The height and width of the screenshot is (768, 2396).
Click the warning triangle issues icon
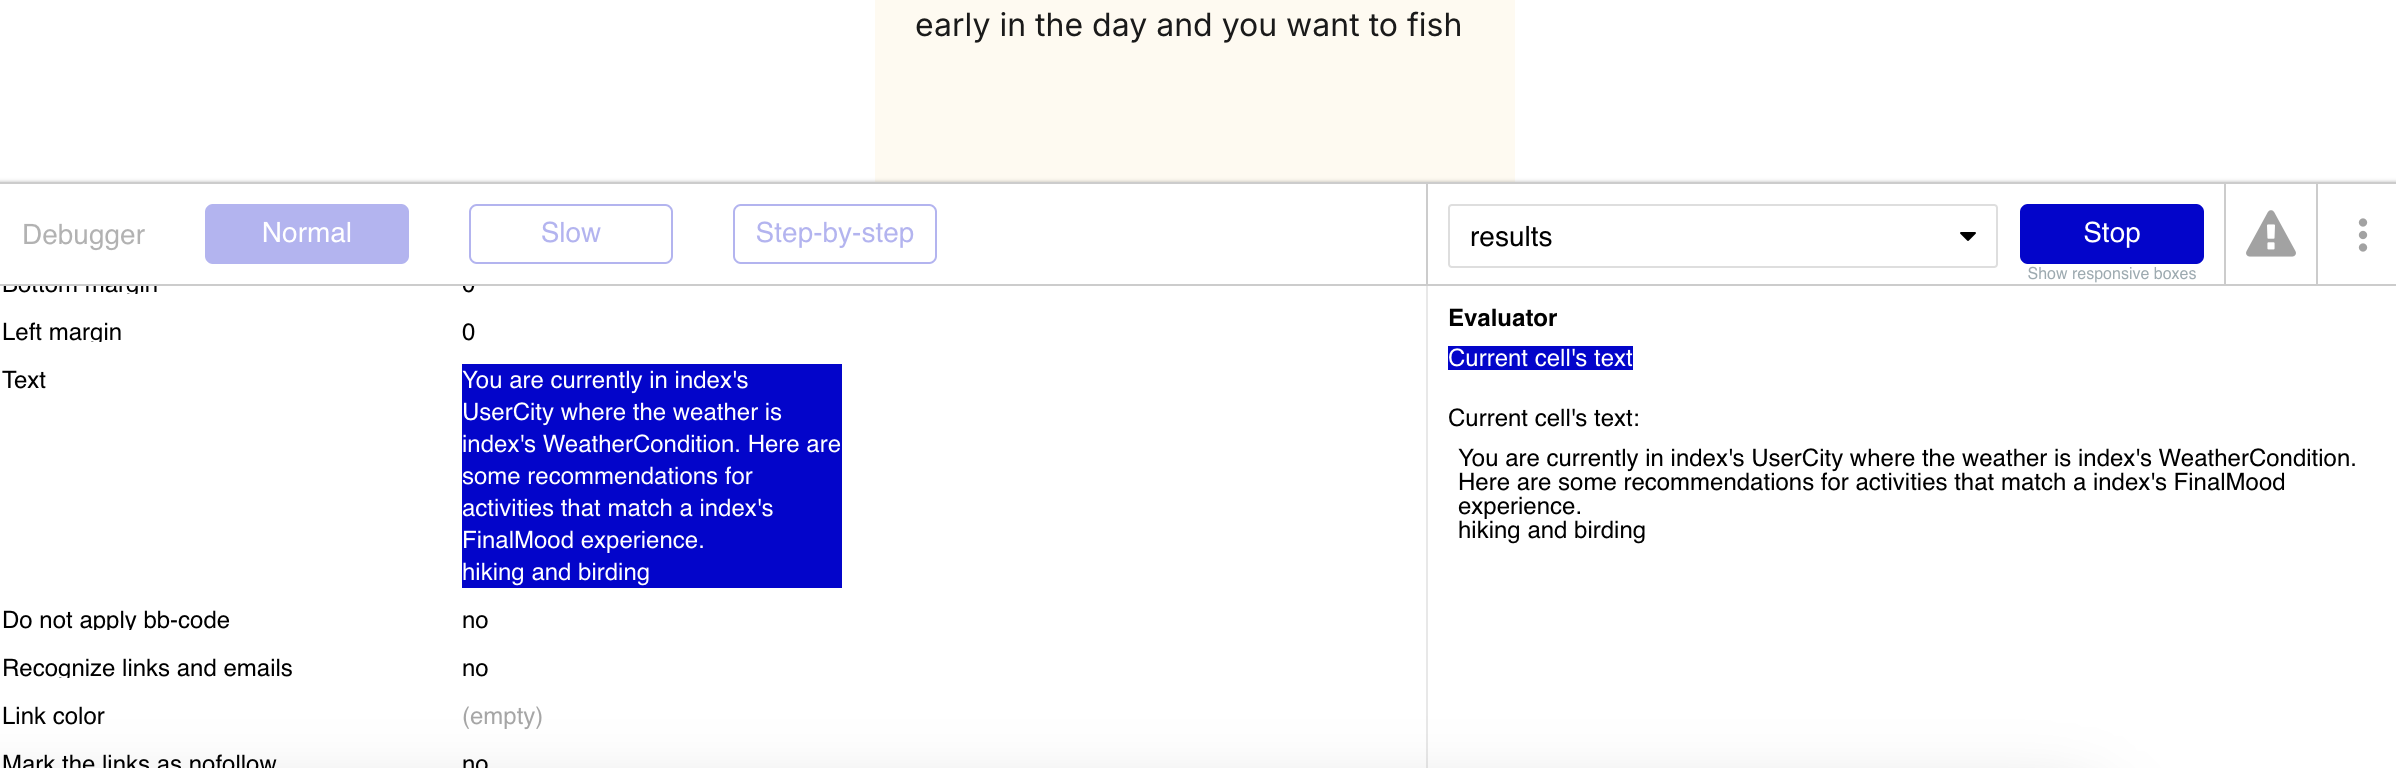tap(2270, 235)
